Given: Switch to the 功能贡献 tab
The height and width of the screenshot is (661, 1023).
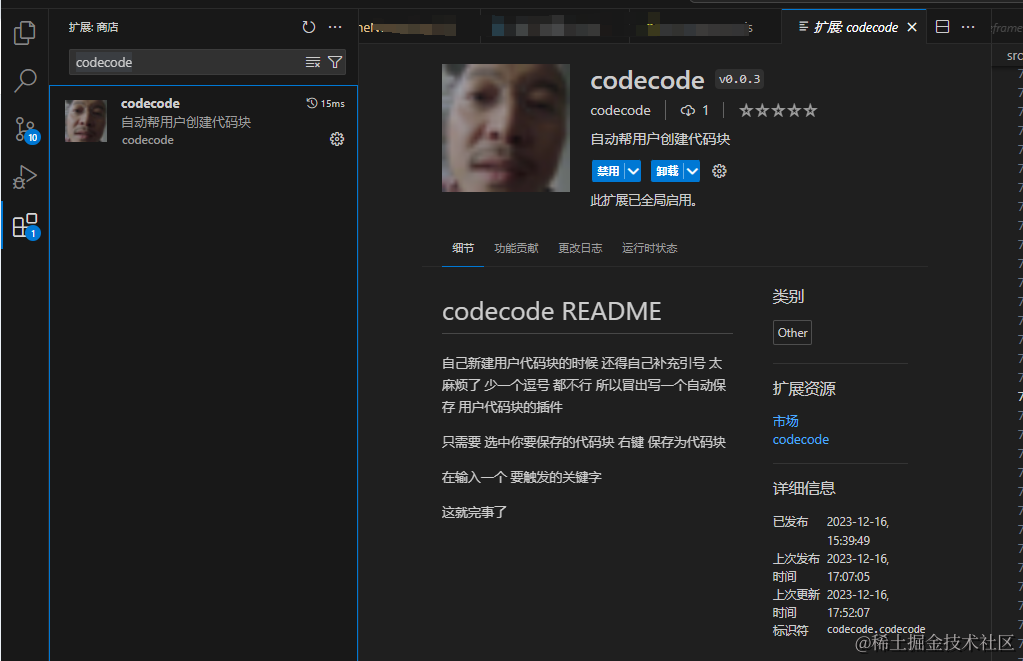Looking at the screenshot, I should click(x=515, y=248).
